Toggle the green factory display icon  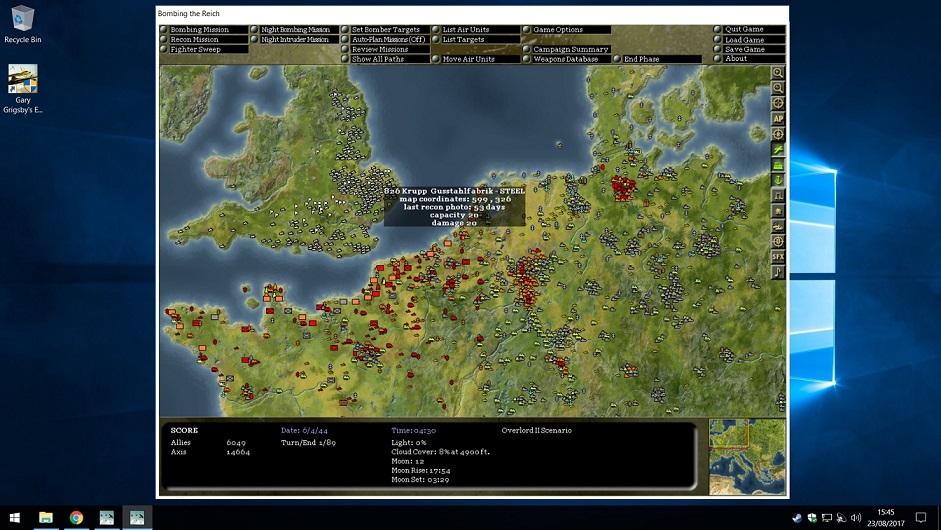(x=778, y=165)
